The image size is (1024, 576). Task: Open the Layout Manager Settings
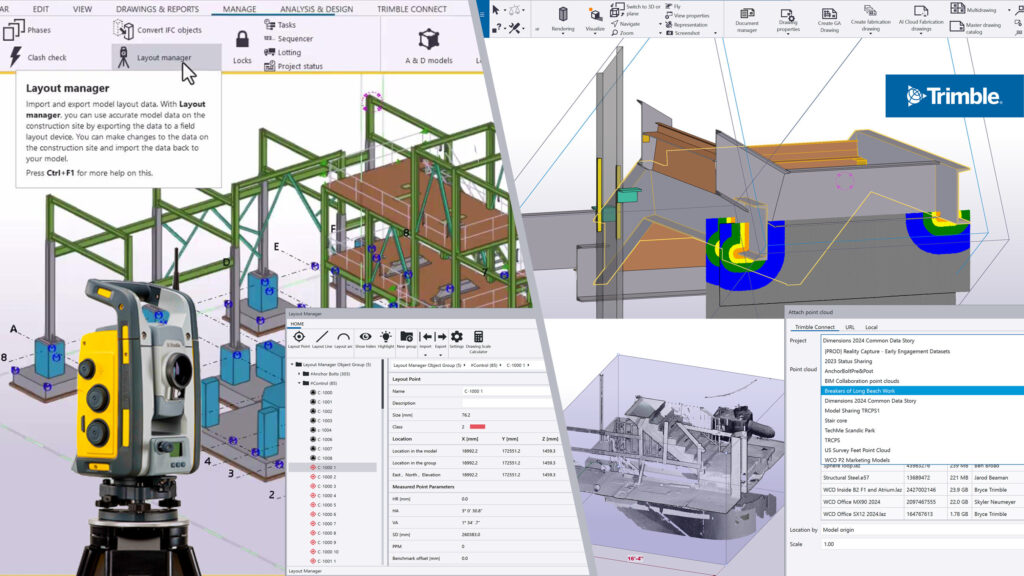[x=456, y=337]
